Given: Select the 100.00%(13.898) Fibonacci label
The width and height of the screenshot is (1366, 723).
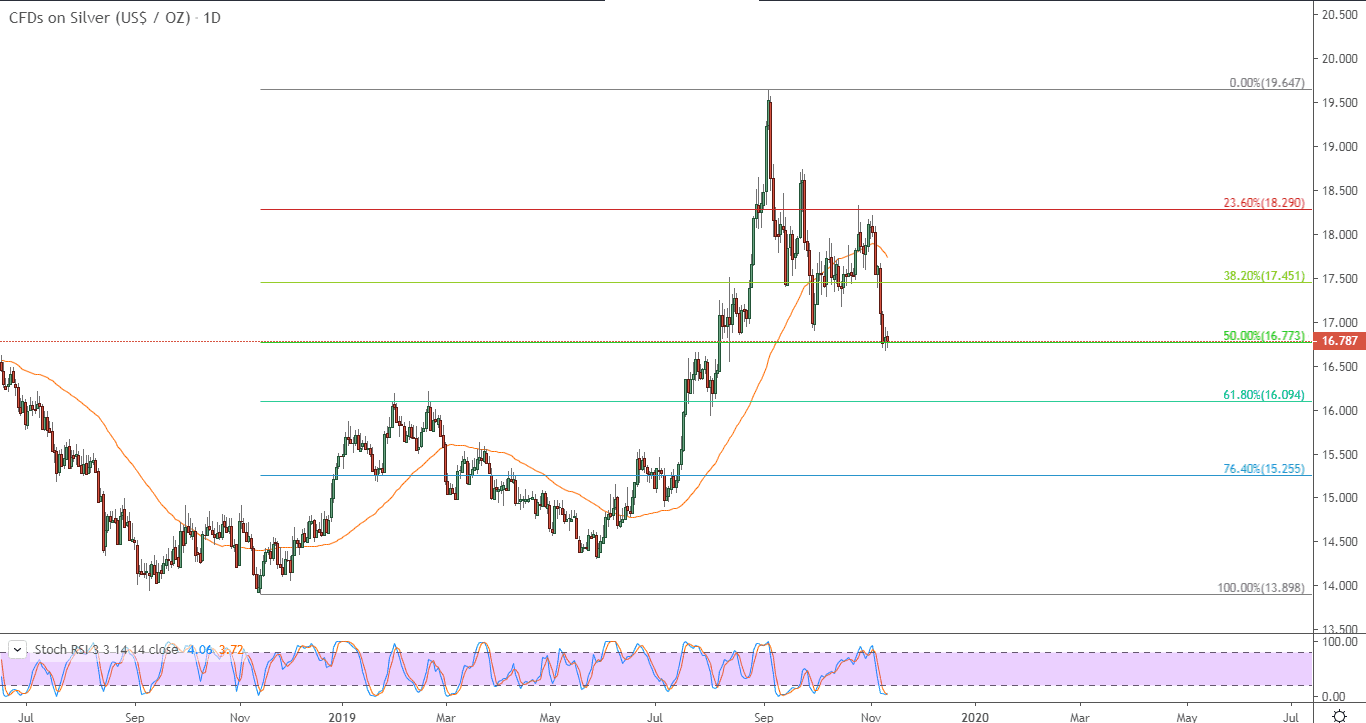Looking at the screenshot, I should tap(1261, 588).
